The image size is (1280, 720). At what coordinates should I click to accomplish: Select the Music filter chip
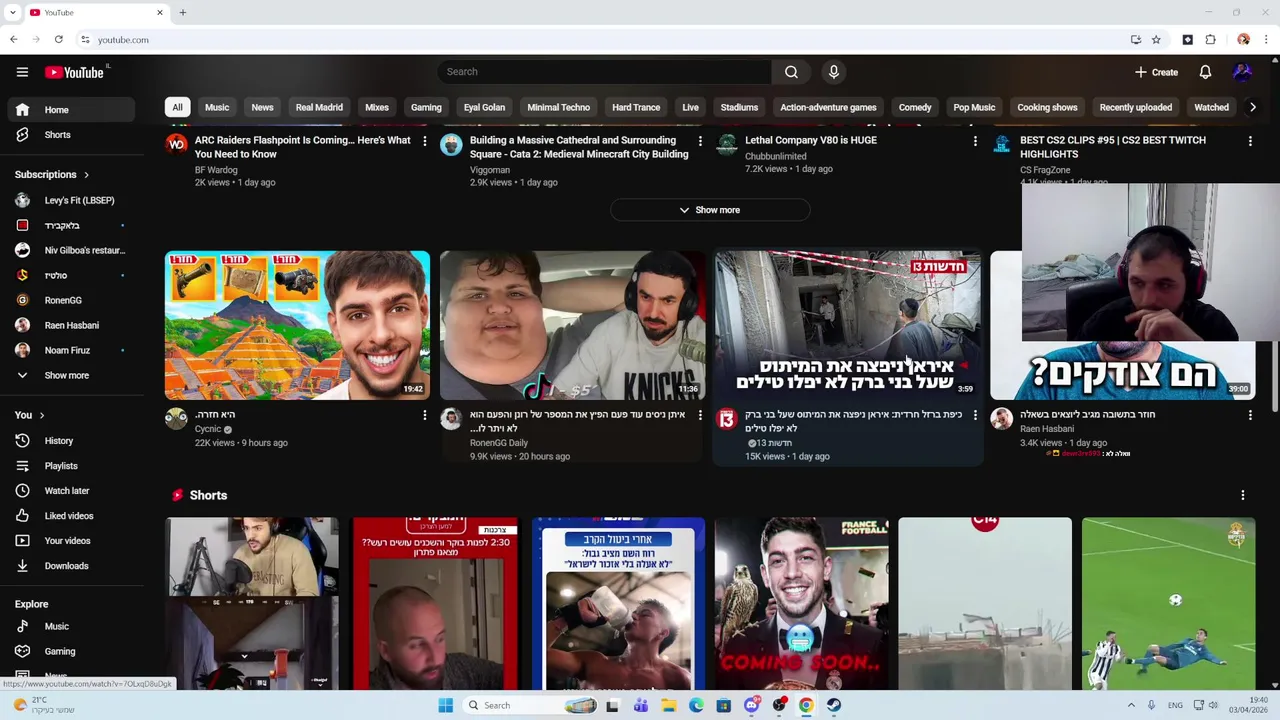click(x=217, y=107)
